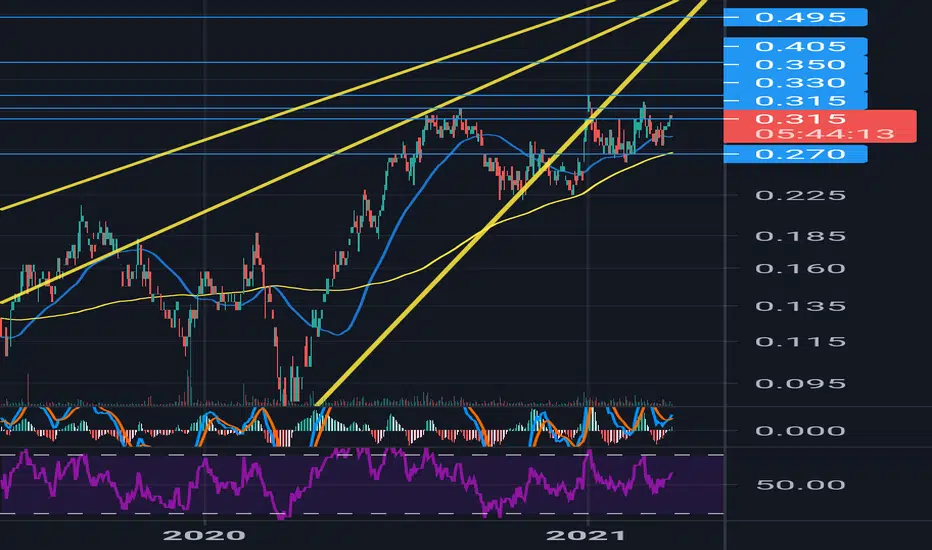Click the 2020 time axis label
Screen dimensions: 932x550
[204, 535]
